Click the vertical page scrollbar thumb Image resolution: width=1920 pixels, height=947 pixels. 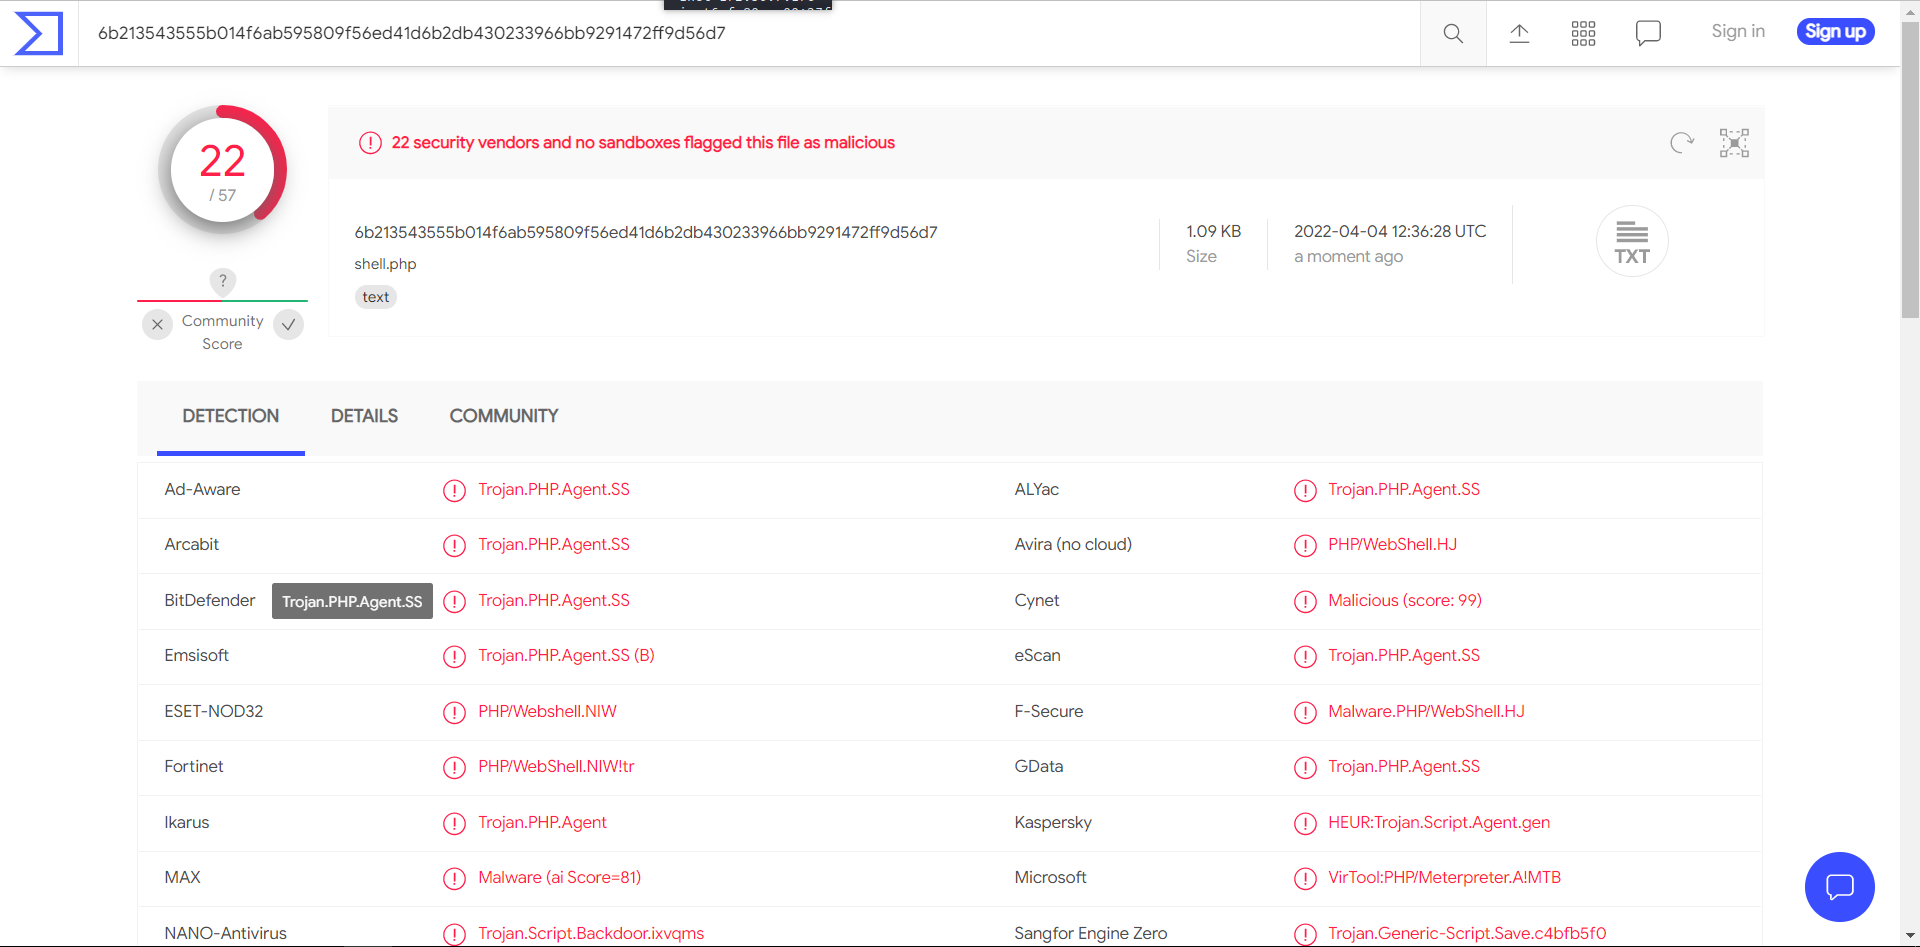[x=1910, y=168]
